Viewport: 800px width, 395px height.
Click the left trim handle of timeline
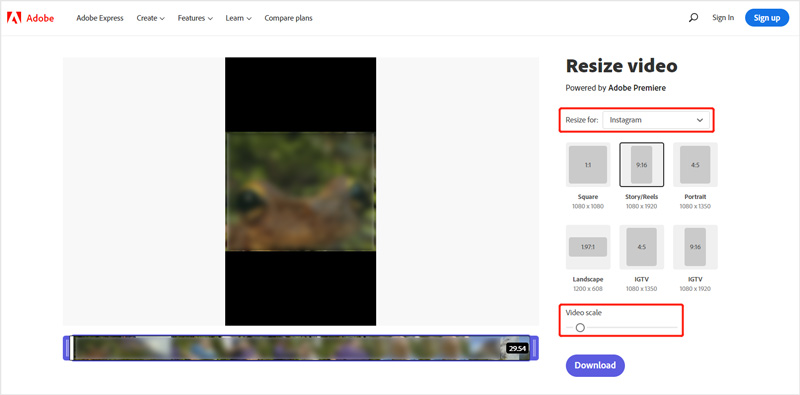pyautogui.click(x=67, y=348)
